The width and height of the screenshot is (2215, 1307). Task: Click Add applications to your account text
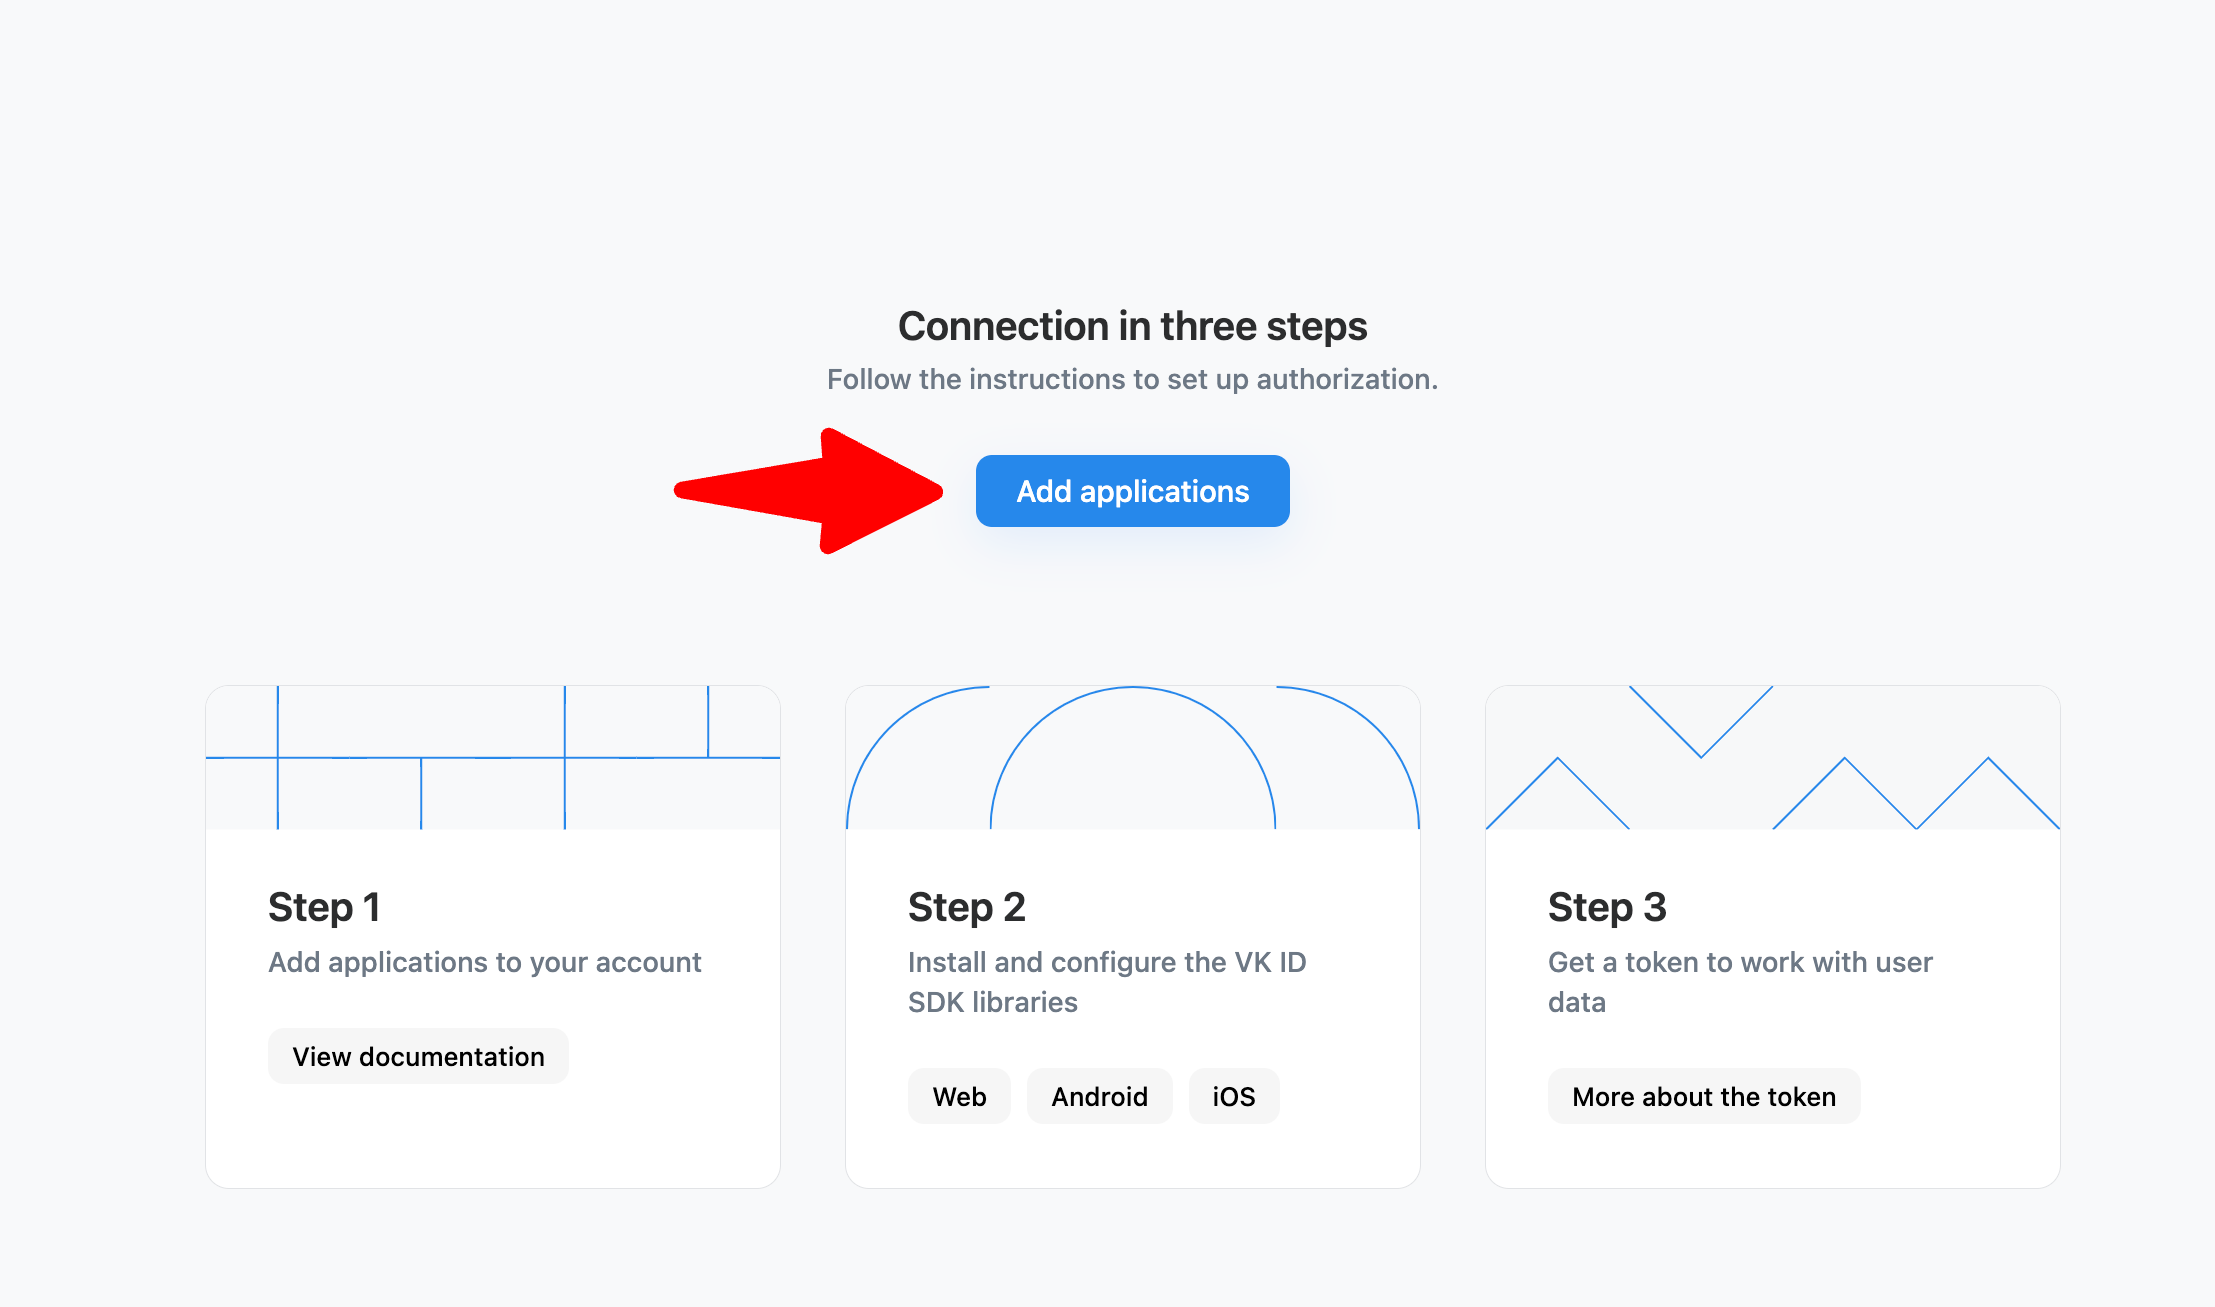[x=484, y=962]
